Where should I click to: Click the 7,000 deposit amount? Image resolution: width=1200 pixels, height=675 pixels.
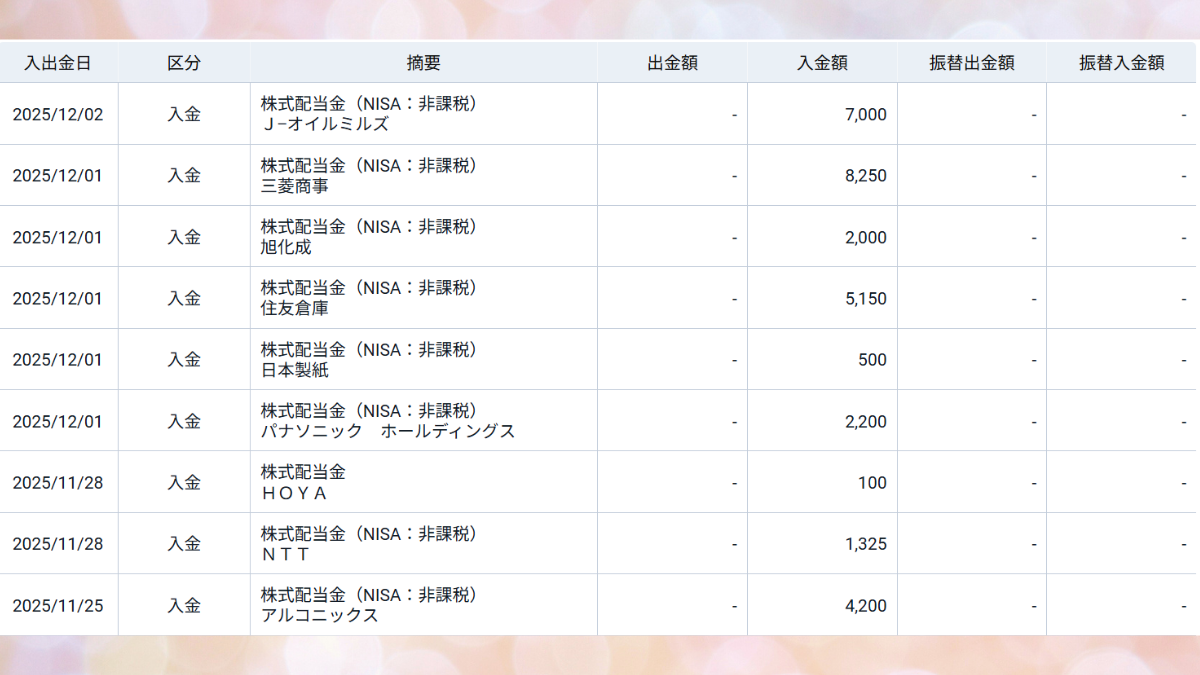tap(865, 114)
